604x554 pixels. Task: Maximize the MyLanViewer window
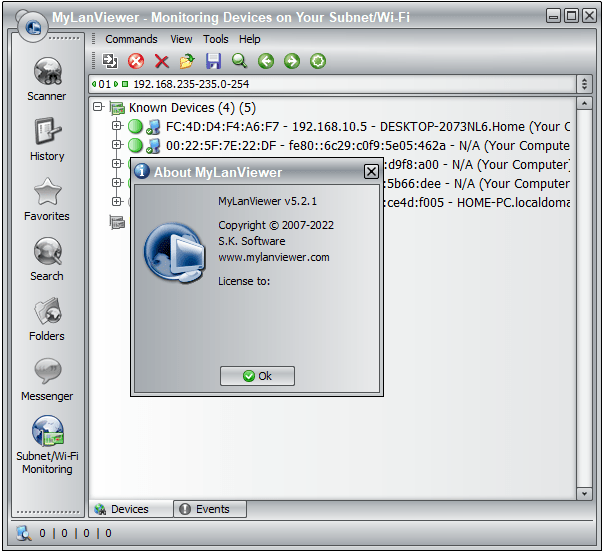coord(571,16)
